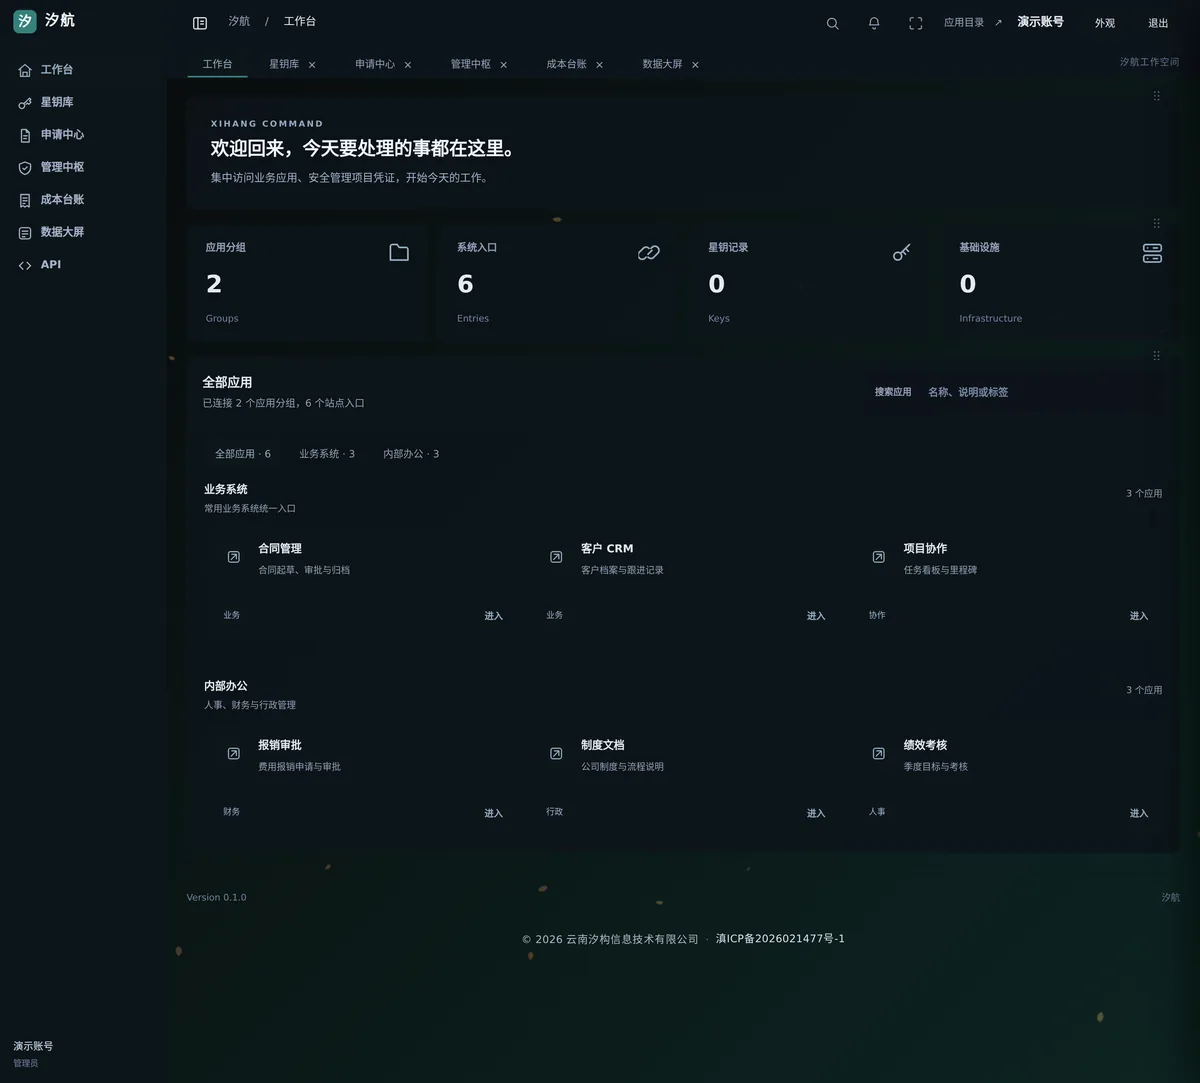Click 进入 on 报销审批 card

494,814
